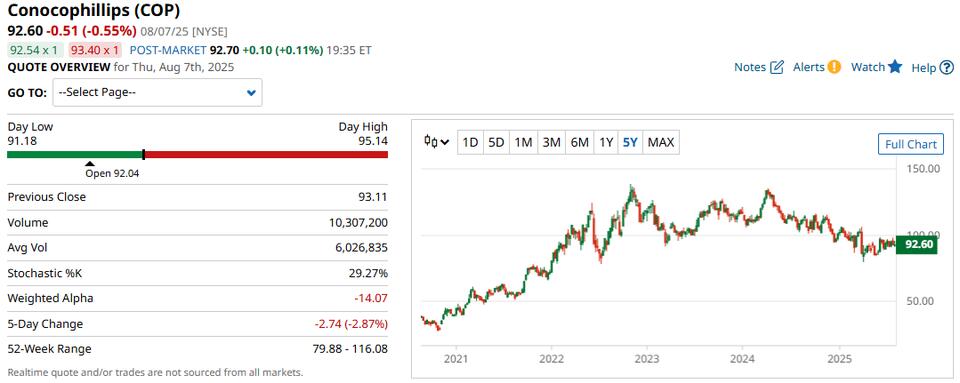This screenshot has width=960, height=383.
Task: Switch chart to 3M range
Action: [x=551, y=143]
